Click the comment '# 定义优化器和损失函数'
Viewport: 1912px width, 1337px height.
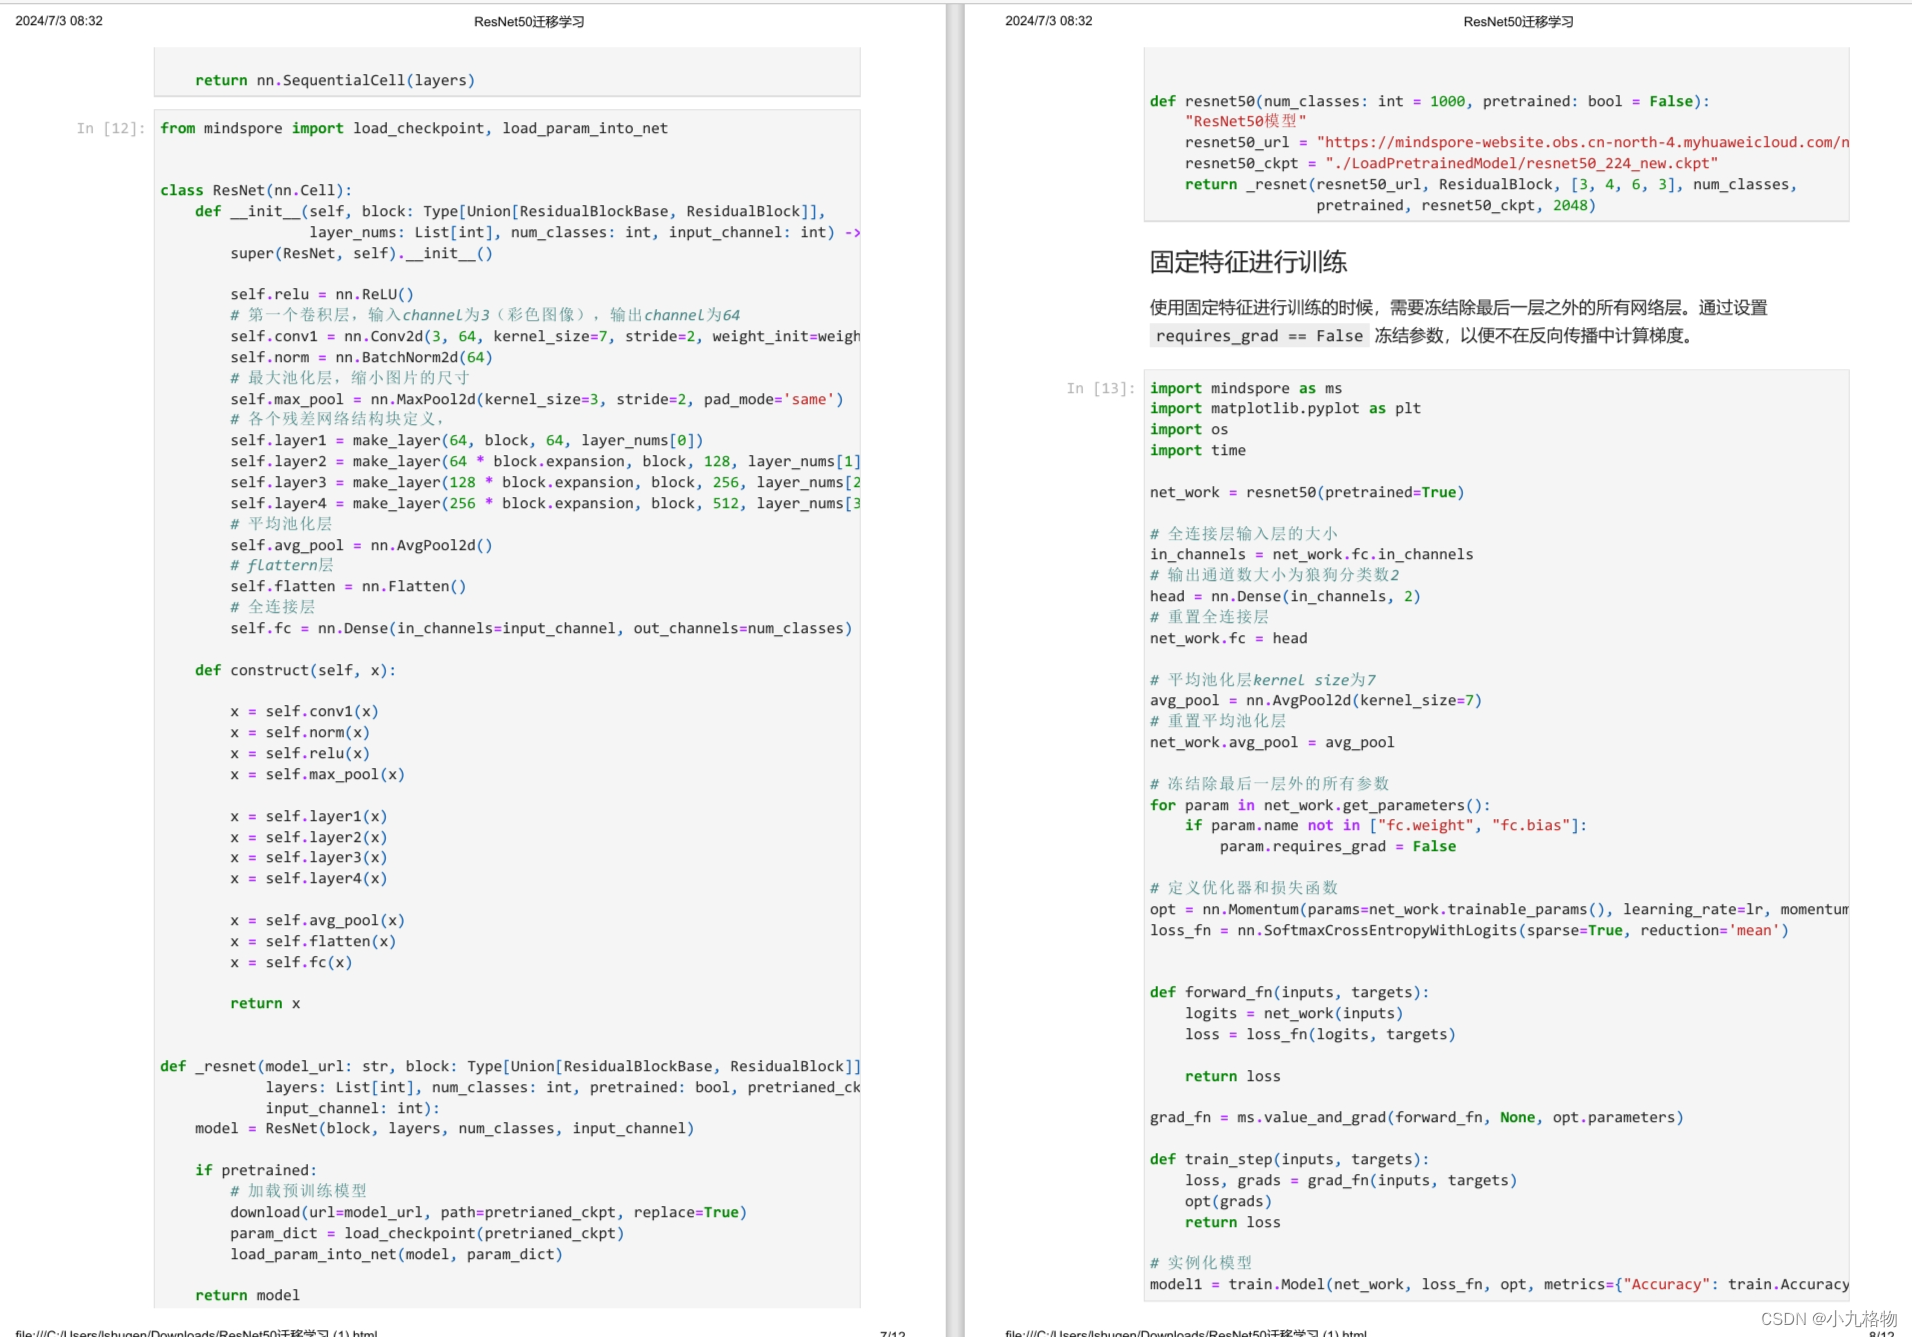pos(1244,888)
